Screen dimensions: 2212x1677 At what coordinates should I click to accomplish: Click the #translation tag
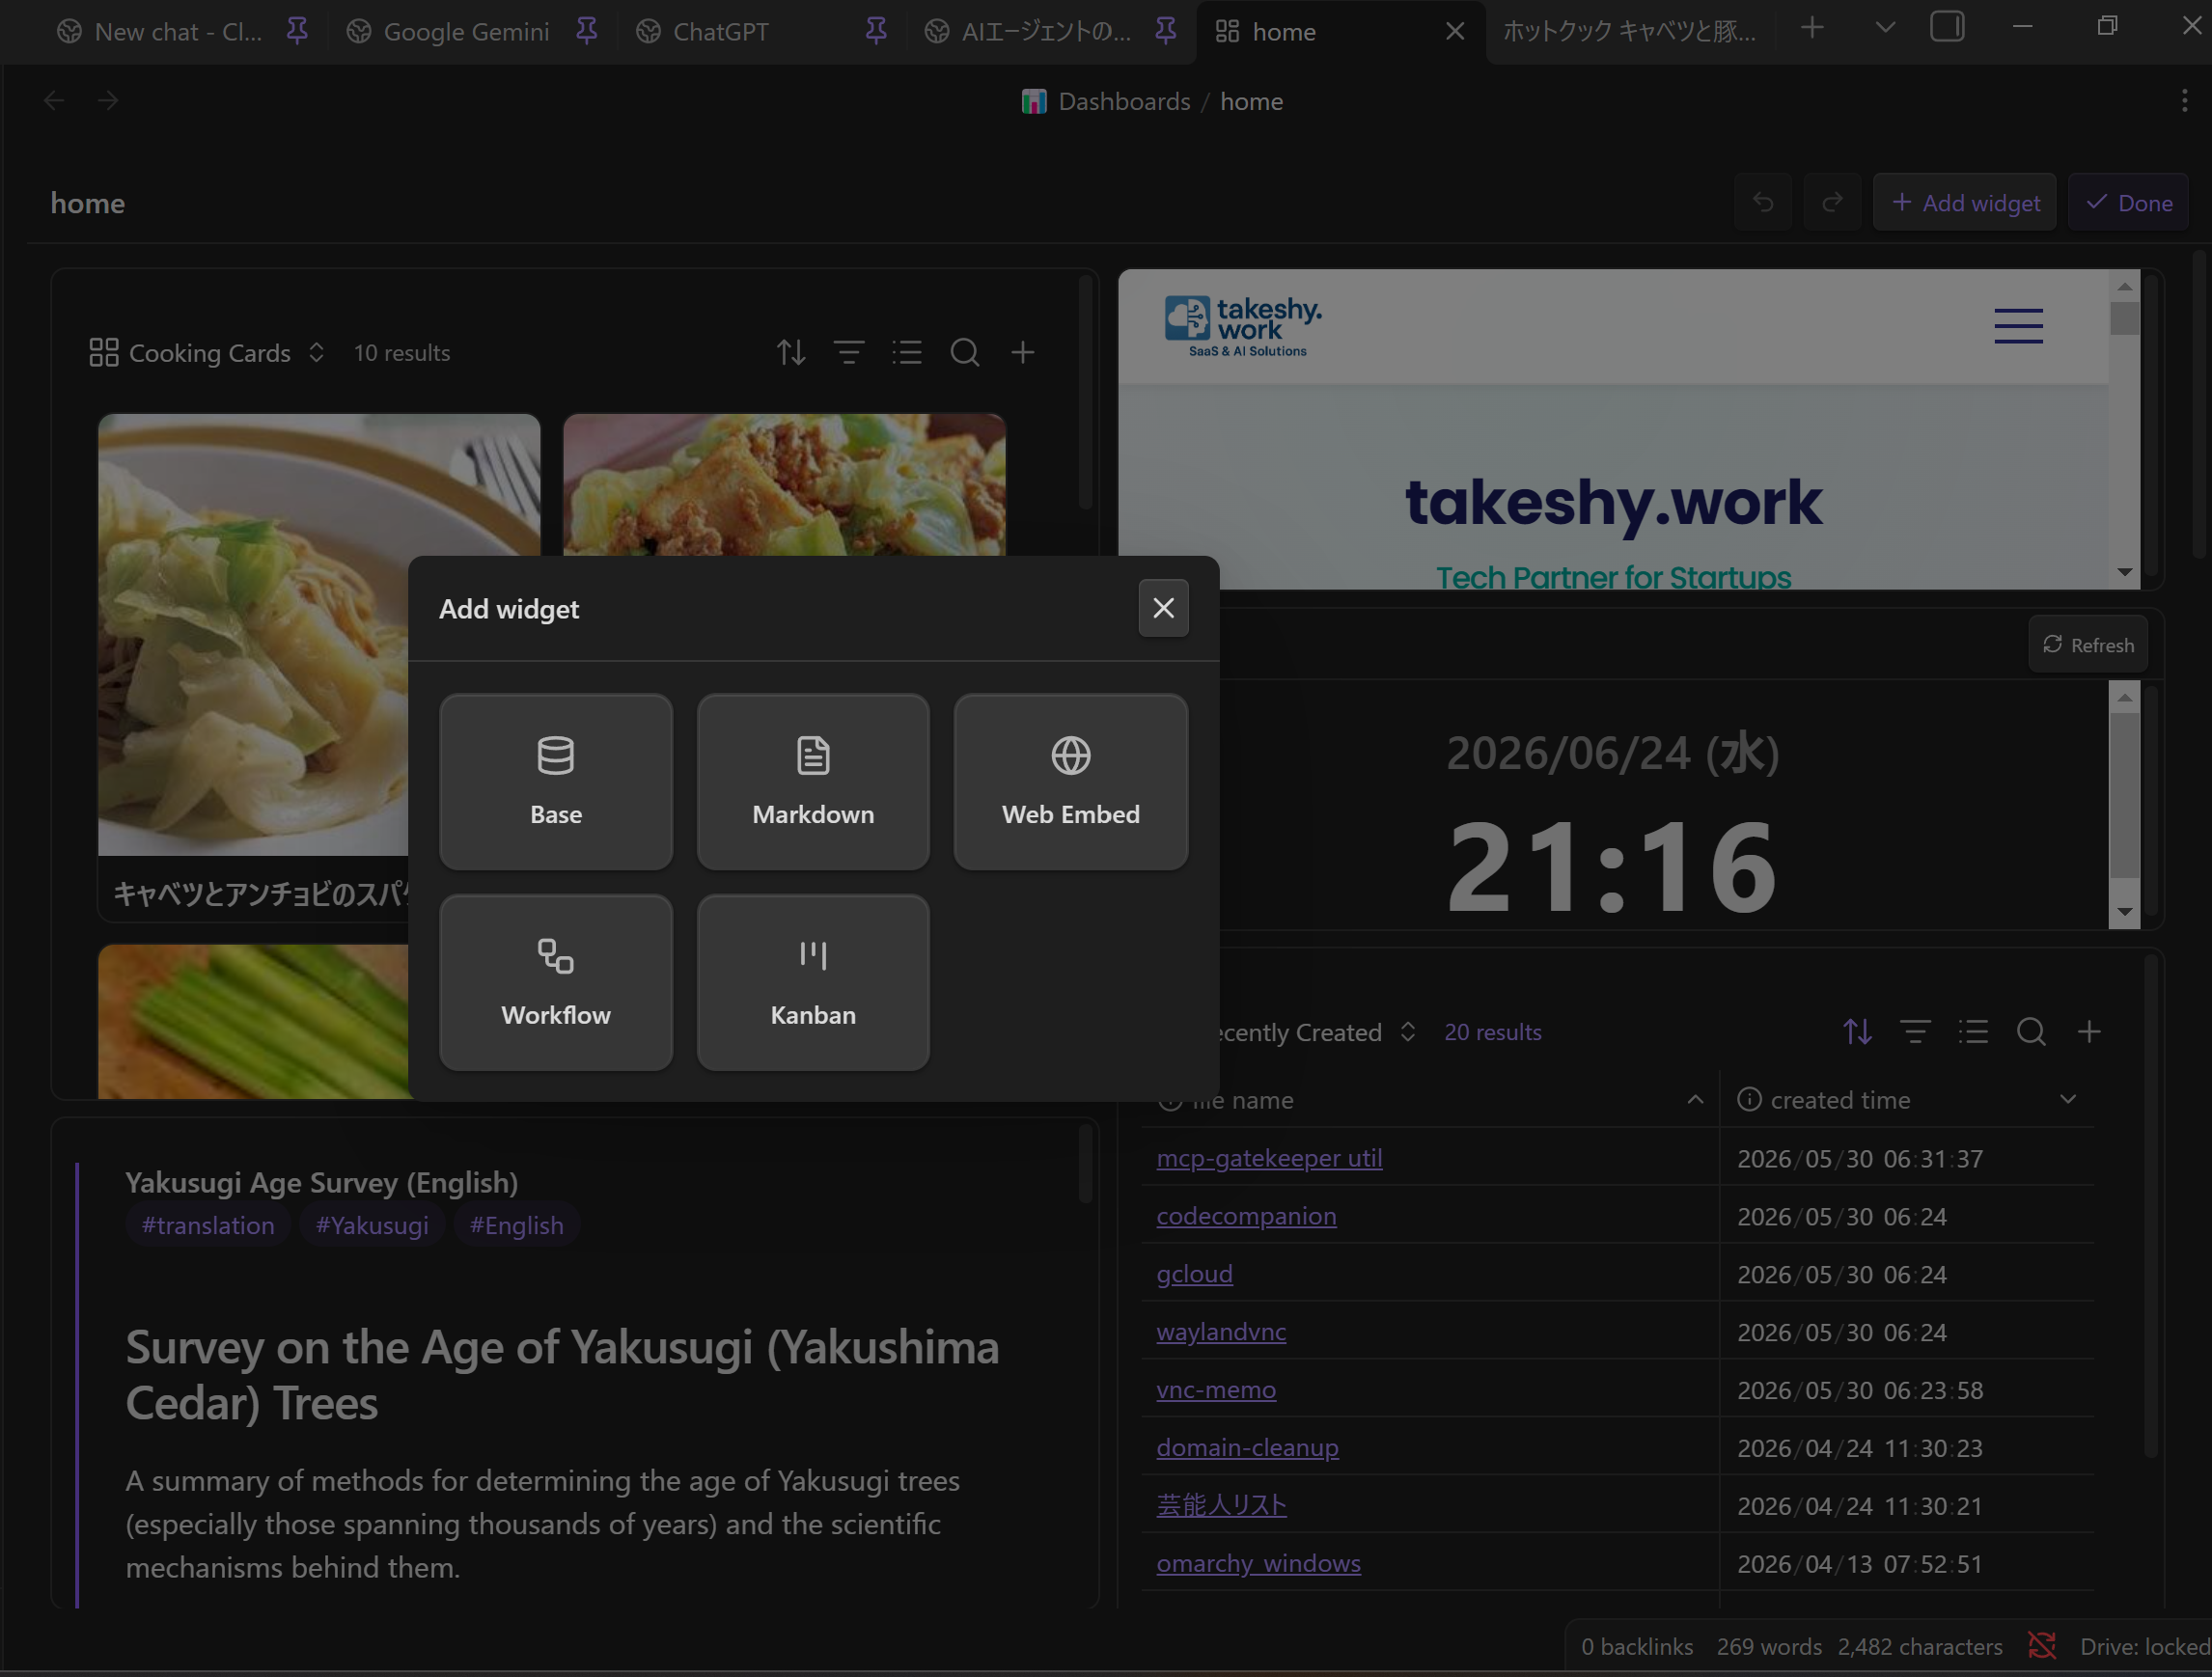click(208, 1225)
